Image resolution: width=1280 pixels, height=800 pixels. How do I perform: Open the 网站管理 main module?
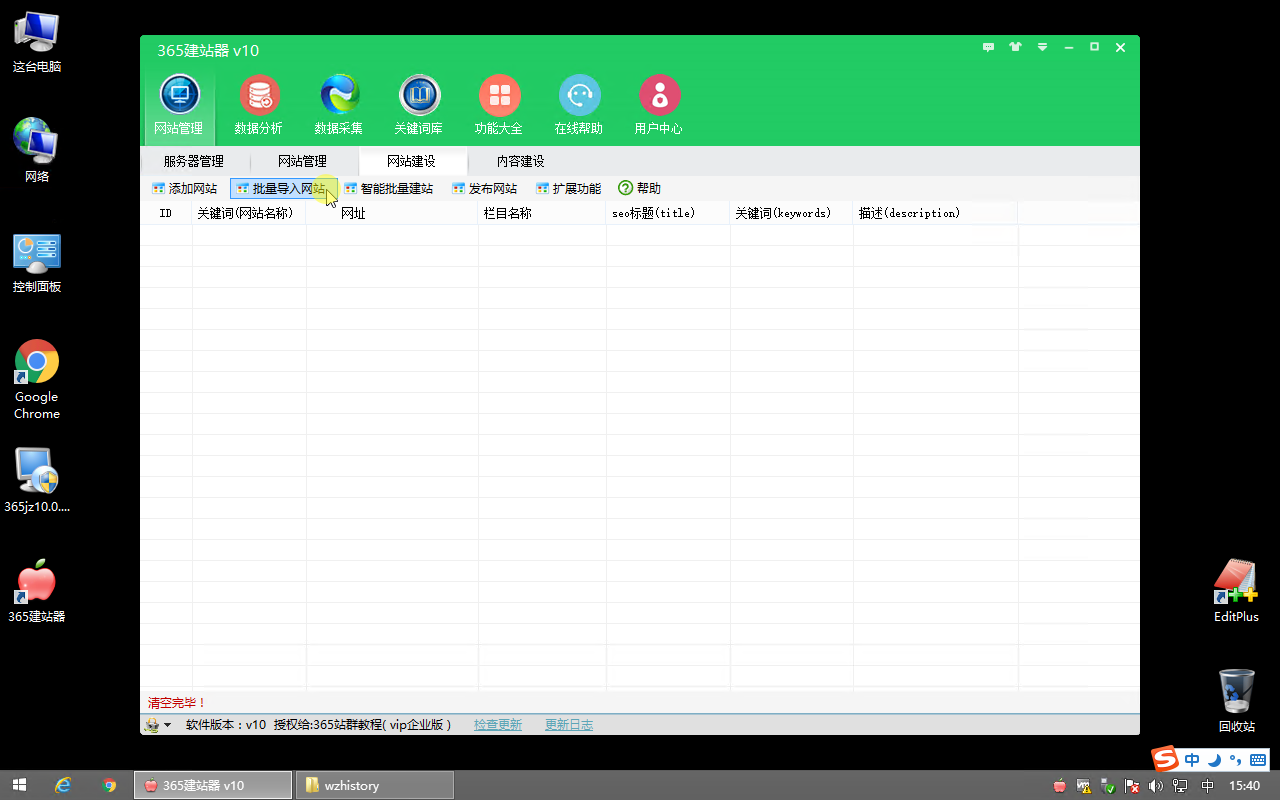[x=179, y=105]
